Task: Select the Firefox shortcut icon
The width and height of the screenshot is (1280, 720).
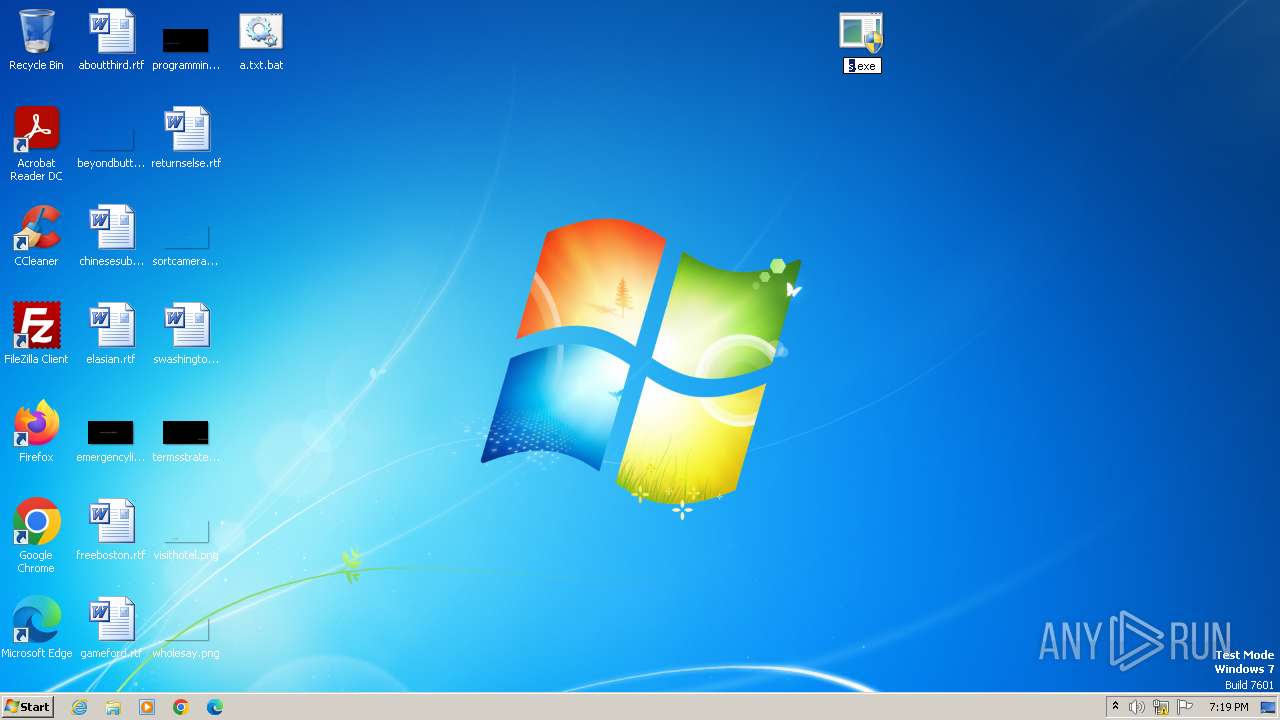Action: (x=36, y=424)
